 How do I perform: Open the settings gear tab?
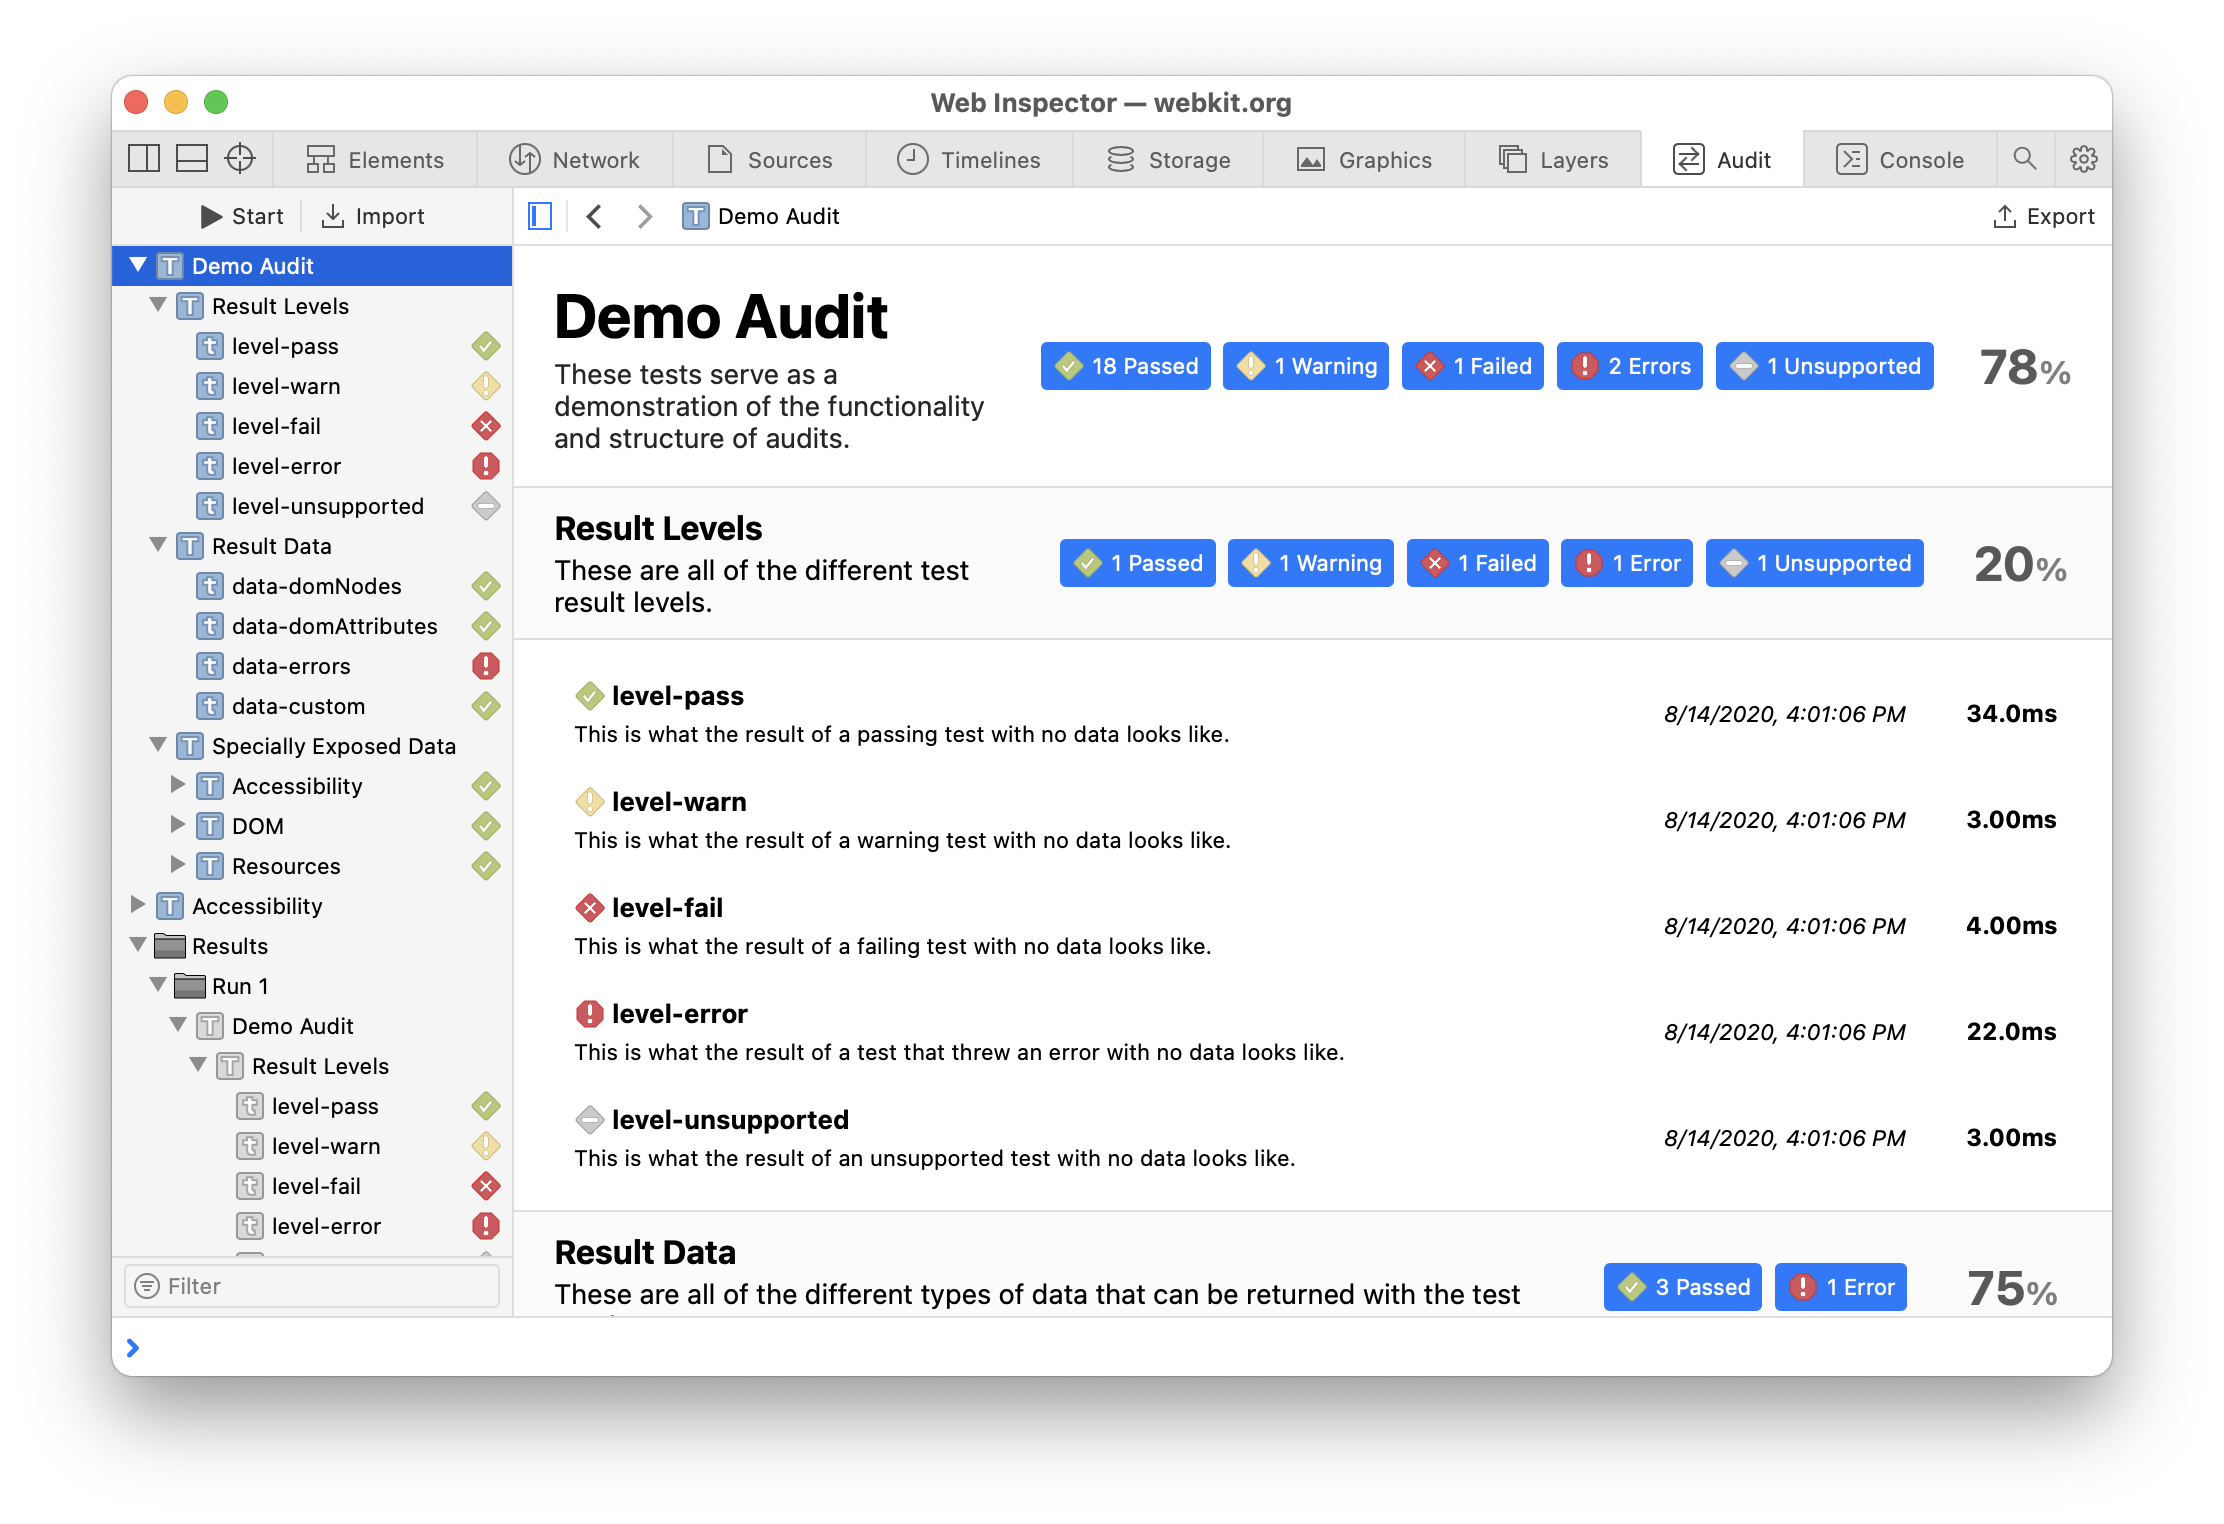click(2084, 159)
